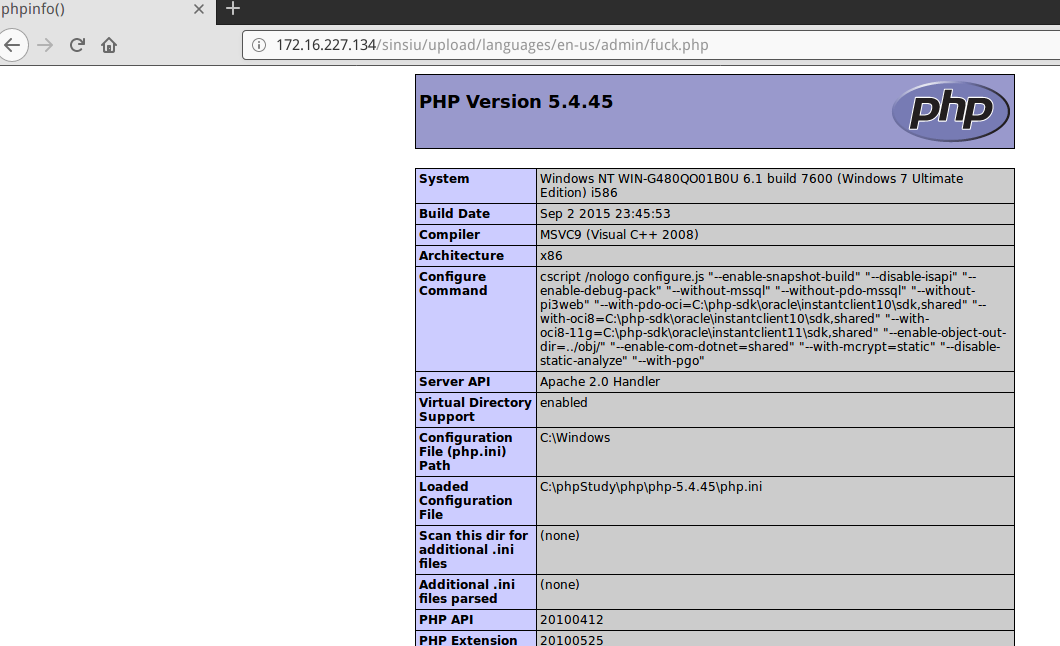Select the phpStudy php.ini path value
This screenshot has width=1060, height=646.
(x=651, y=487)
